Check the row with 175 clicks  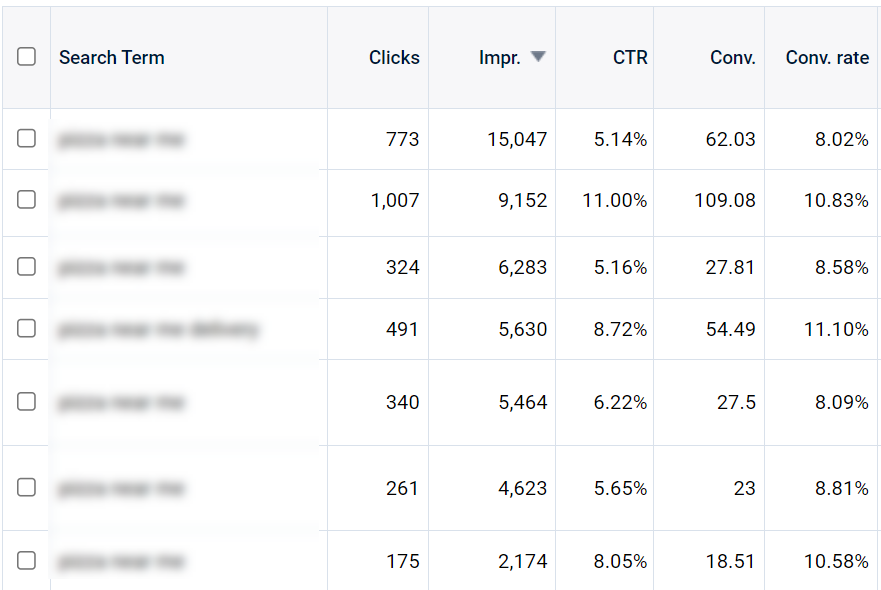[27, 561]
